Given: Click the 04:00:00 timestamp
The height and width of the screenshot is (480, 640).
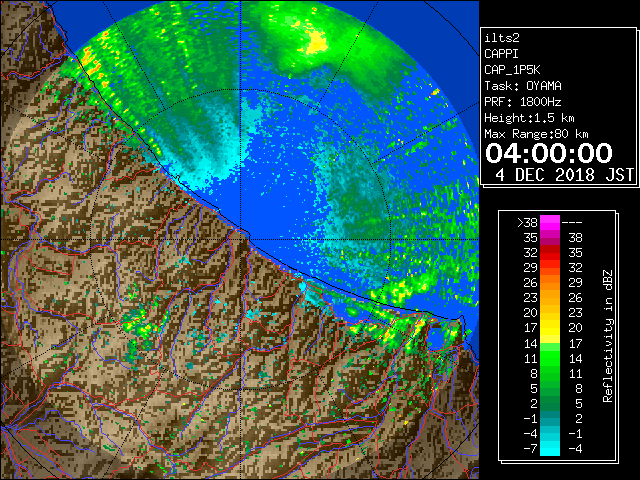Looking at the screenshot, I should pos(549,153).
